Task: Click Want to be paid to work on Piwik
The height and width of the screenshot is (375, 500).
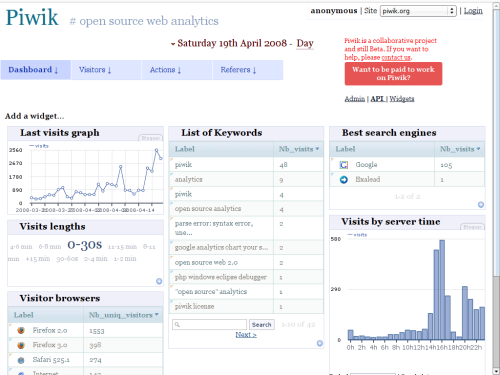Action: 393,74
